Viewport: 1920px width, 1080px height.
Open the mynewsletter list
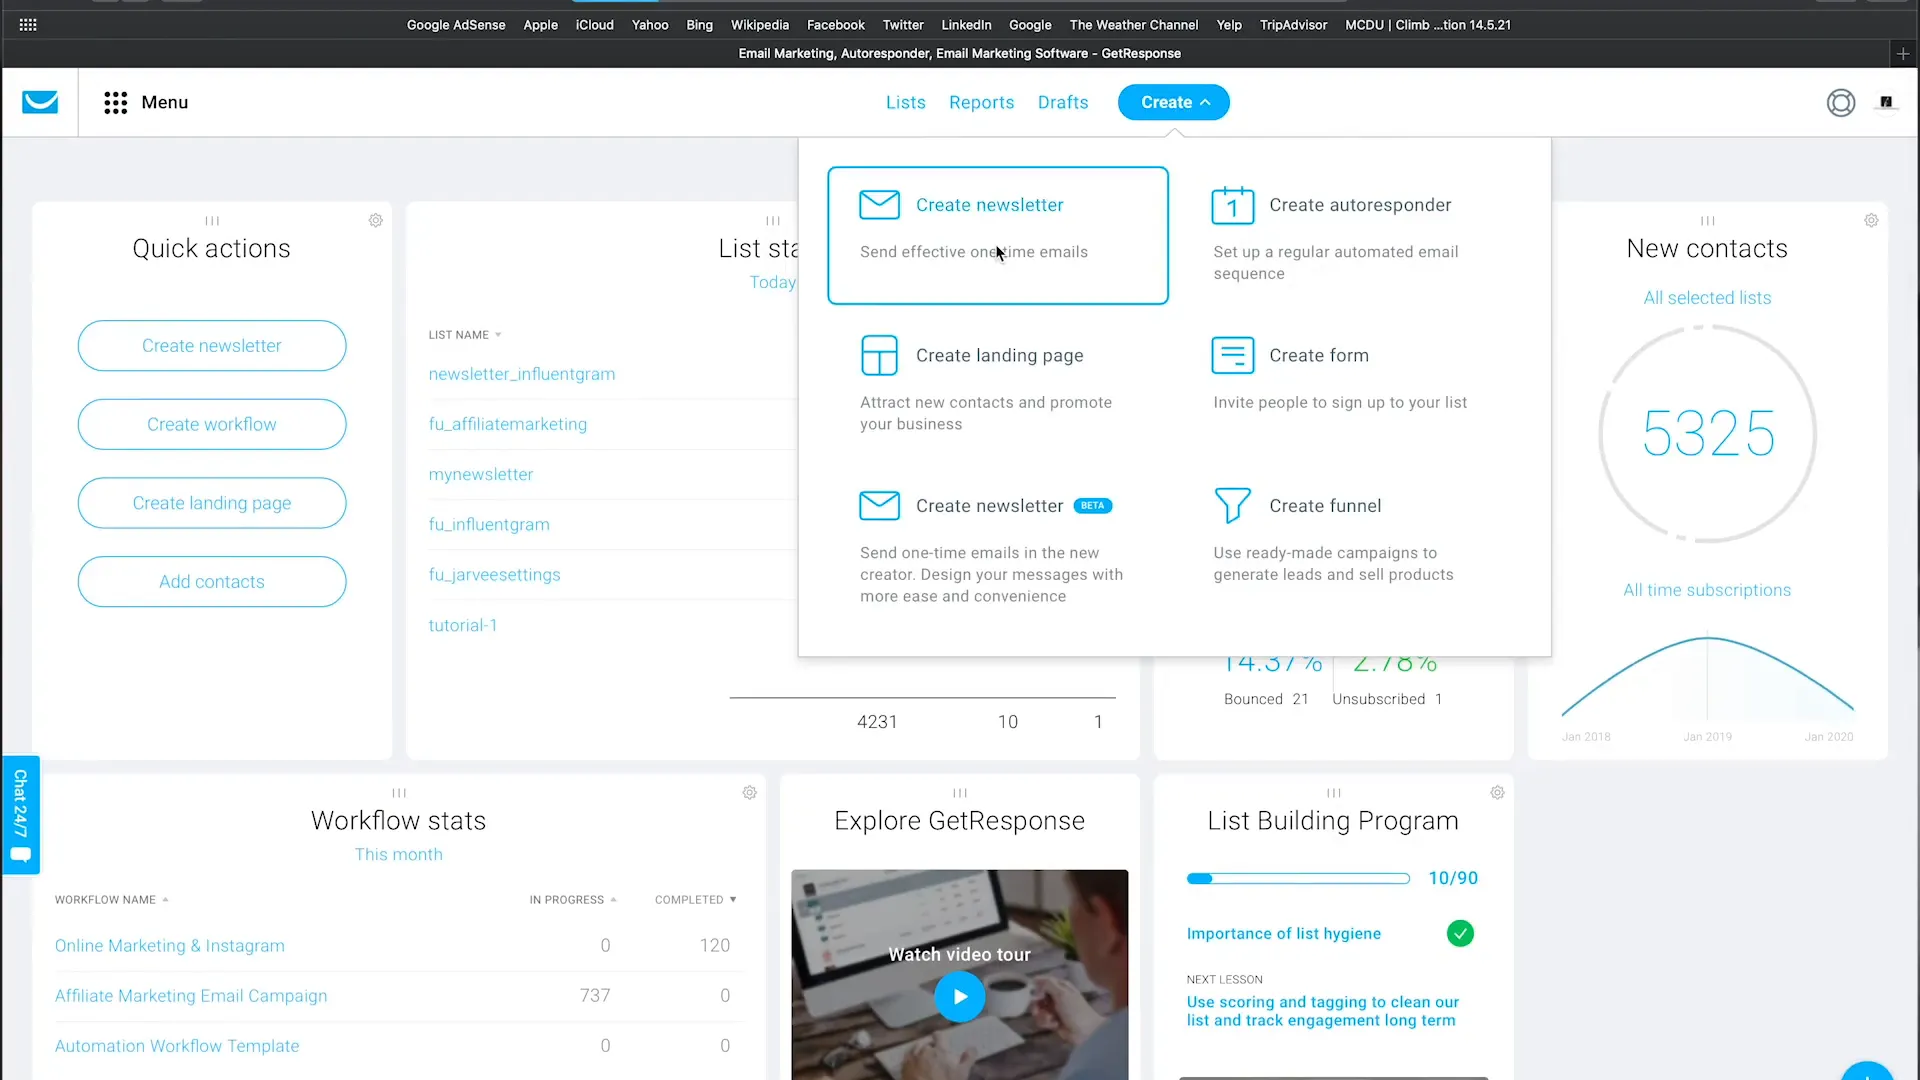481,475
